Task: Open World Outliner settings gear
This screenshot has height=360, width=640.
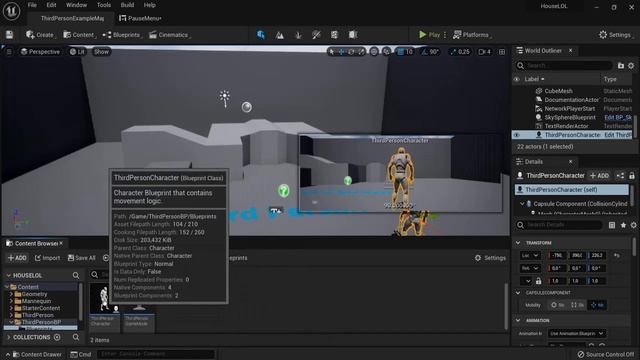Action: 631,65
